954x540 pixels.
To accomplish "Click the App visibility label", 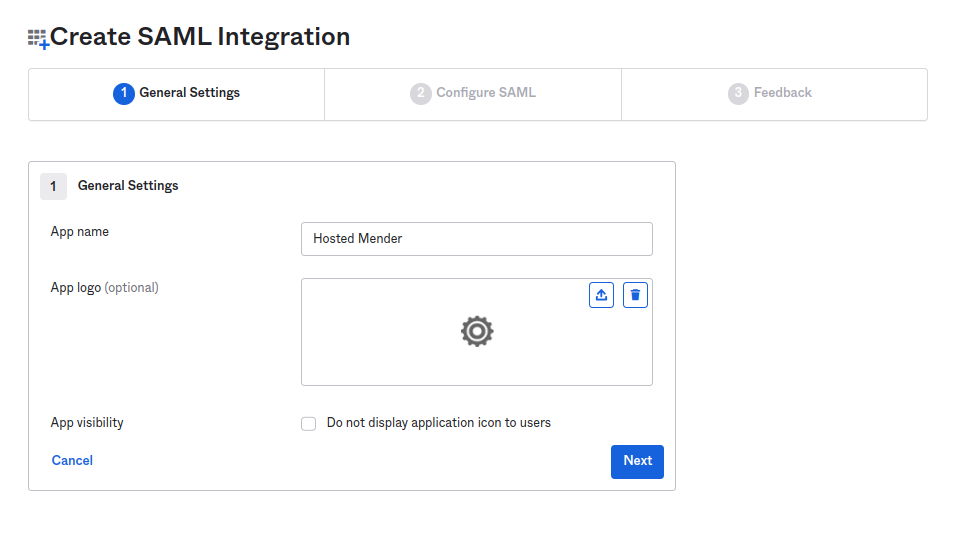I will click(87, 423).
